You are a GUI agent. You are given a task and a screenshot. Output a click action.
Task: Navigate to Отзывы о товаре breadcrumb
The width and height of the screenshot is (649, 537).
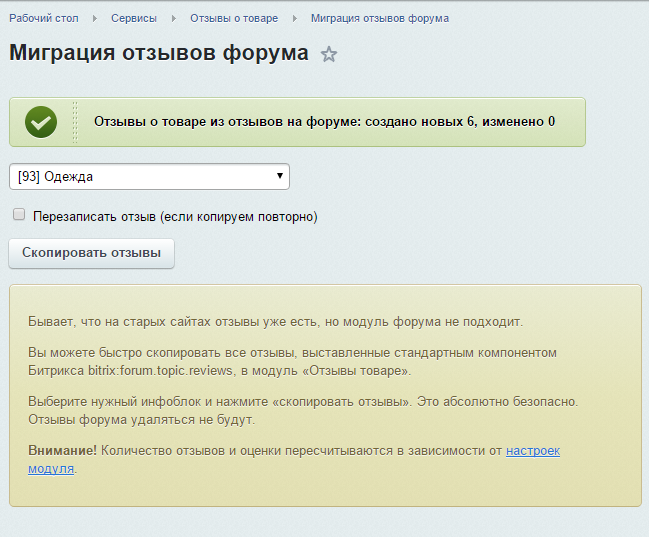tap(234, 18)
